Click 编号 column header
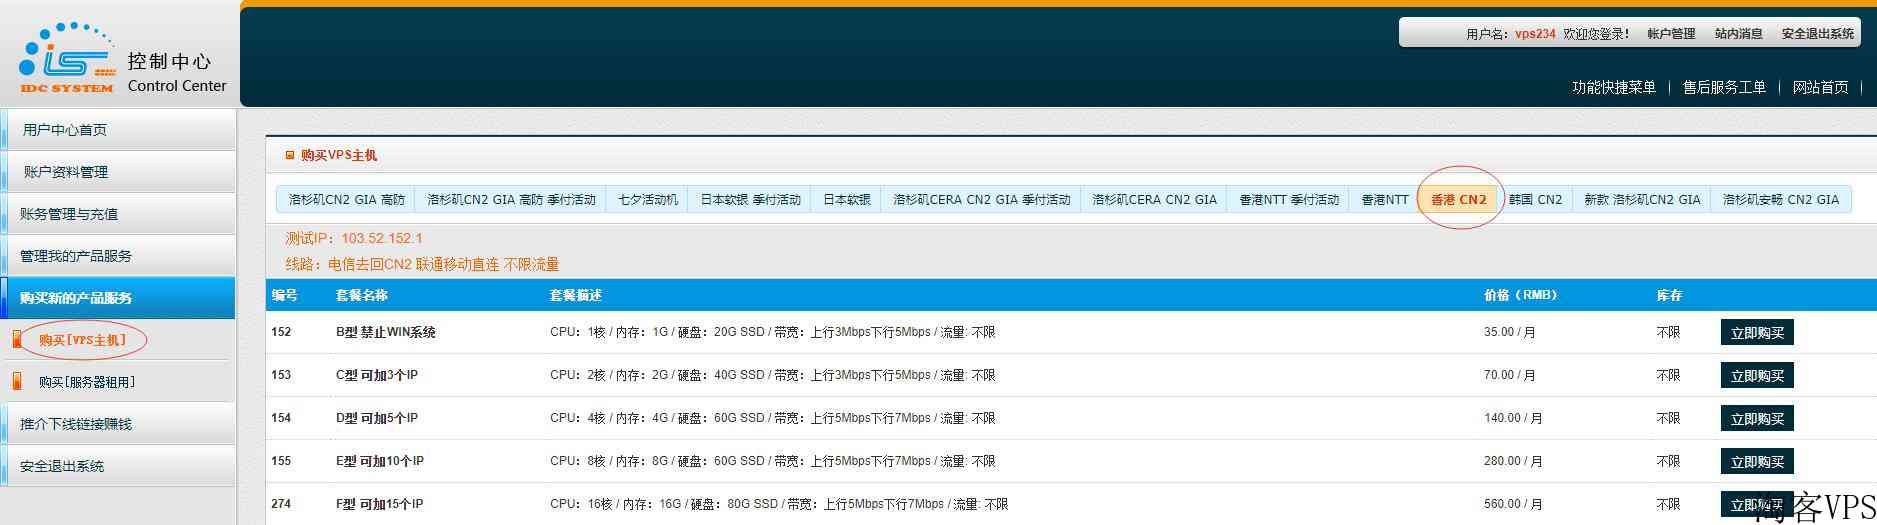 coord(285,295)
